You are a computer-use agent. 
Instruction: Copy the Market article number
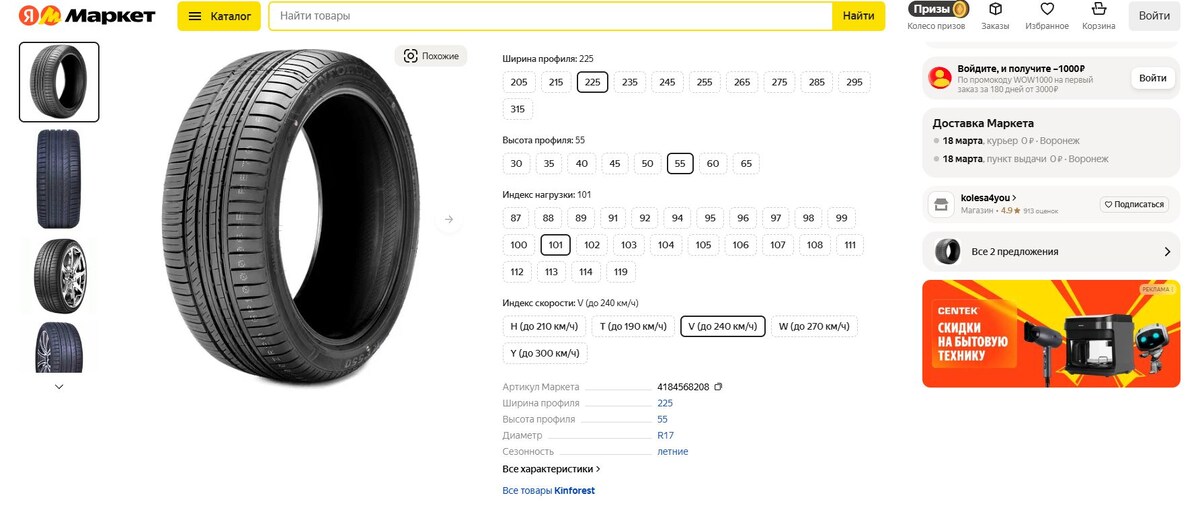coord(718,387)
